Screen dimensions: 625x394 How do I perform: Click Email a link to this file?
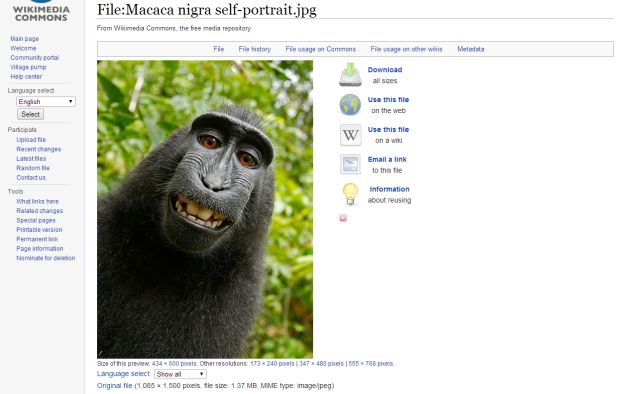tap(387, 160)
